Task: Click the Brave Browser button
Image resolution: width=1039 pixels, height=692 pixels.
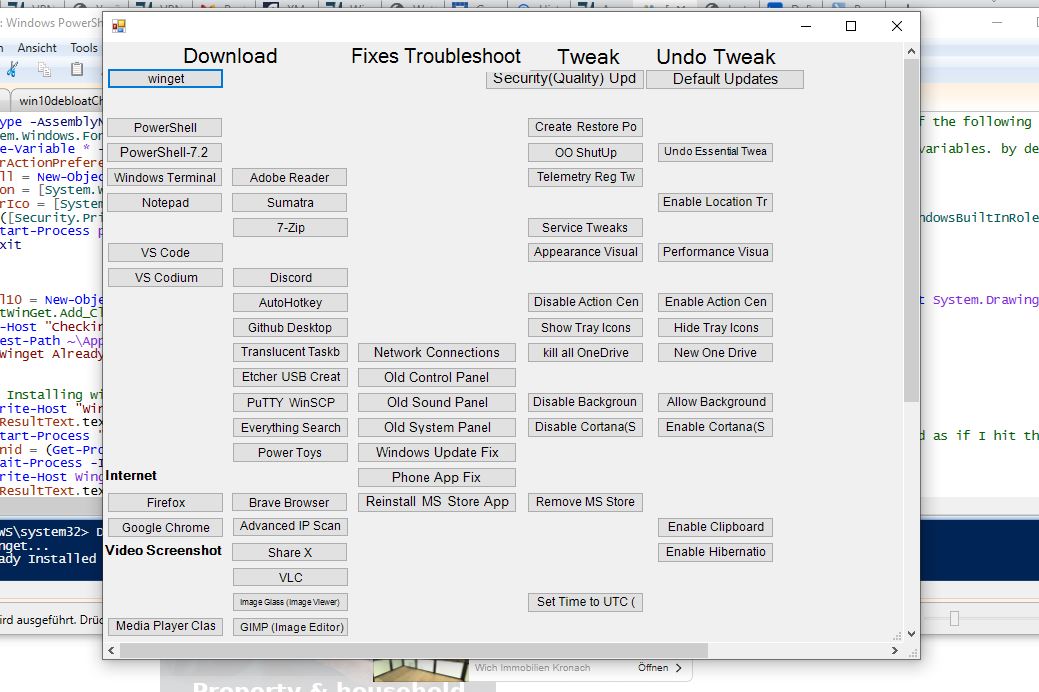Action: 290,502
